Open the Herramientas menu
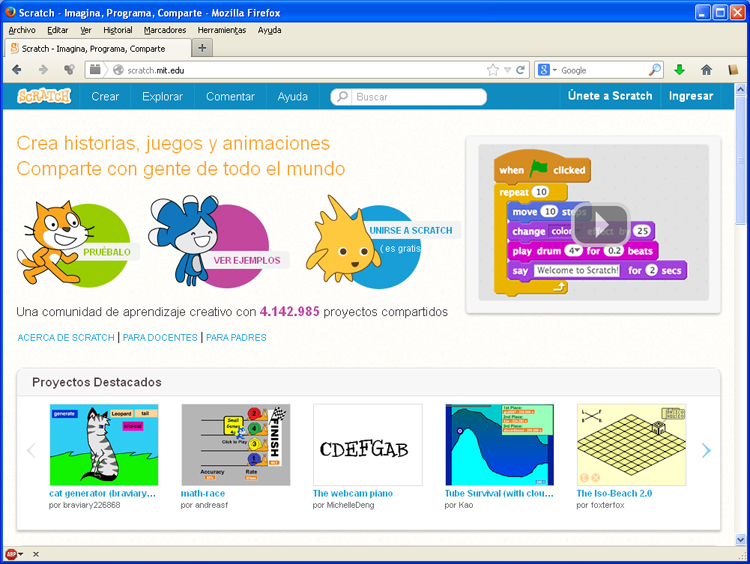The width and height of the screenshot is (750, 564). (x=222, y=30)
